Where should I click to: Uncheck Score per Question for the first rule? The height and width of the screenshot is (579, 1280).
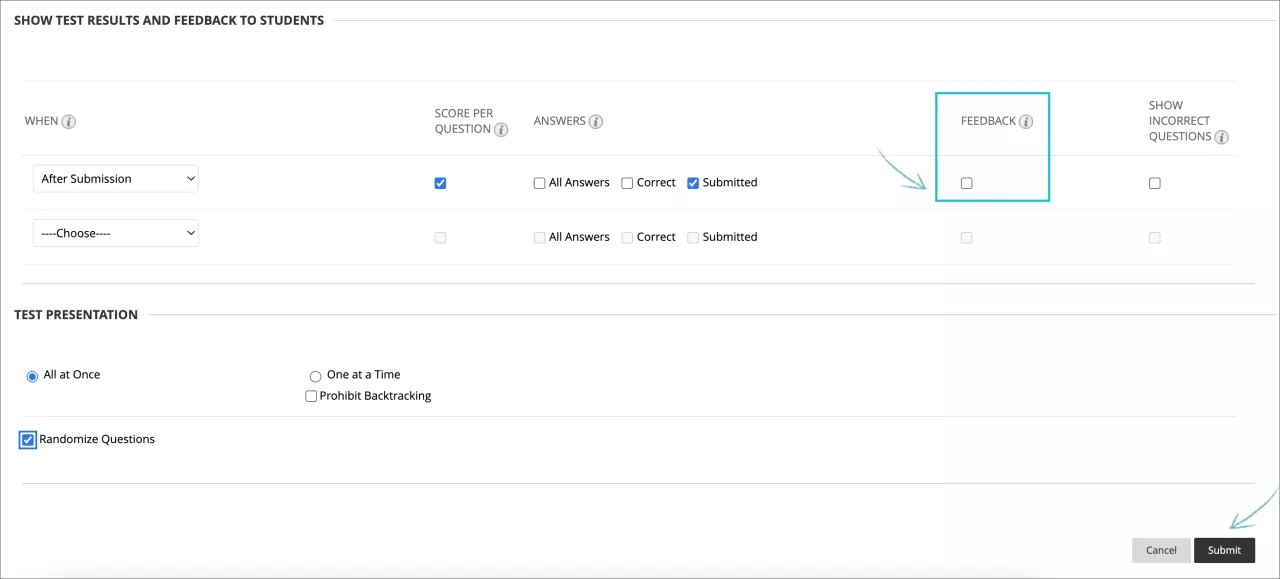(440, 183)
